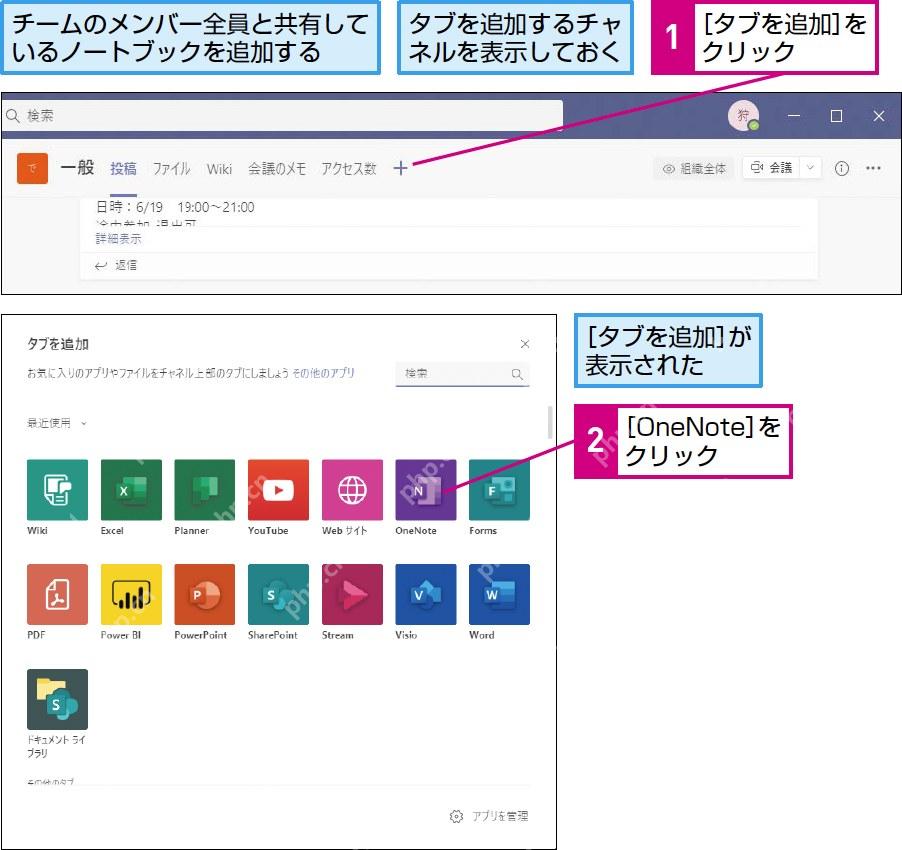Choose the PDF app icon
The width and height of the screenshot is (902, 850).
click(58, 595)
